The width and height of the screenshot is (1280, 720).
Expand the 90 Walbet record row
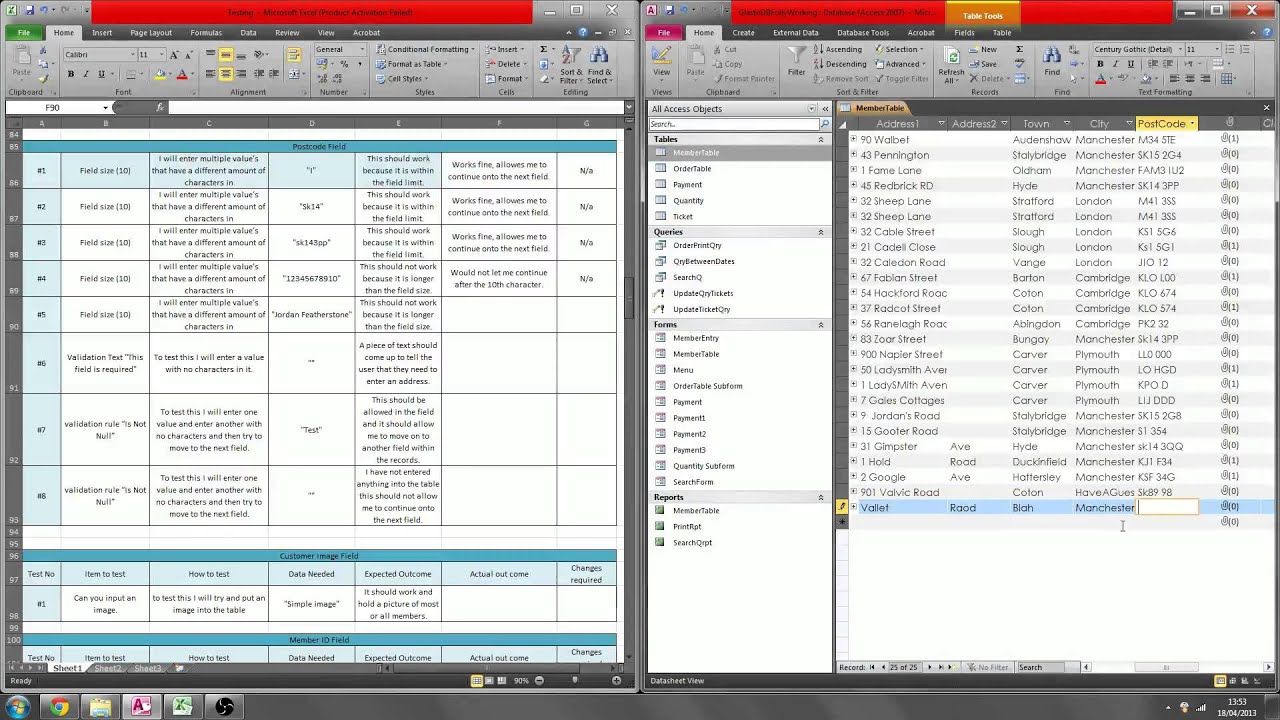click(x=853, y=139)
